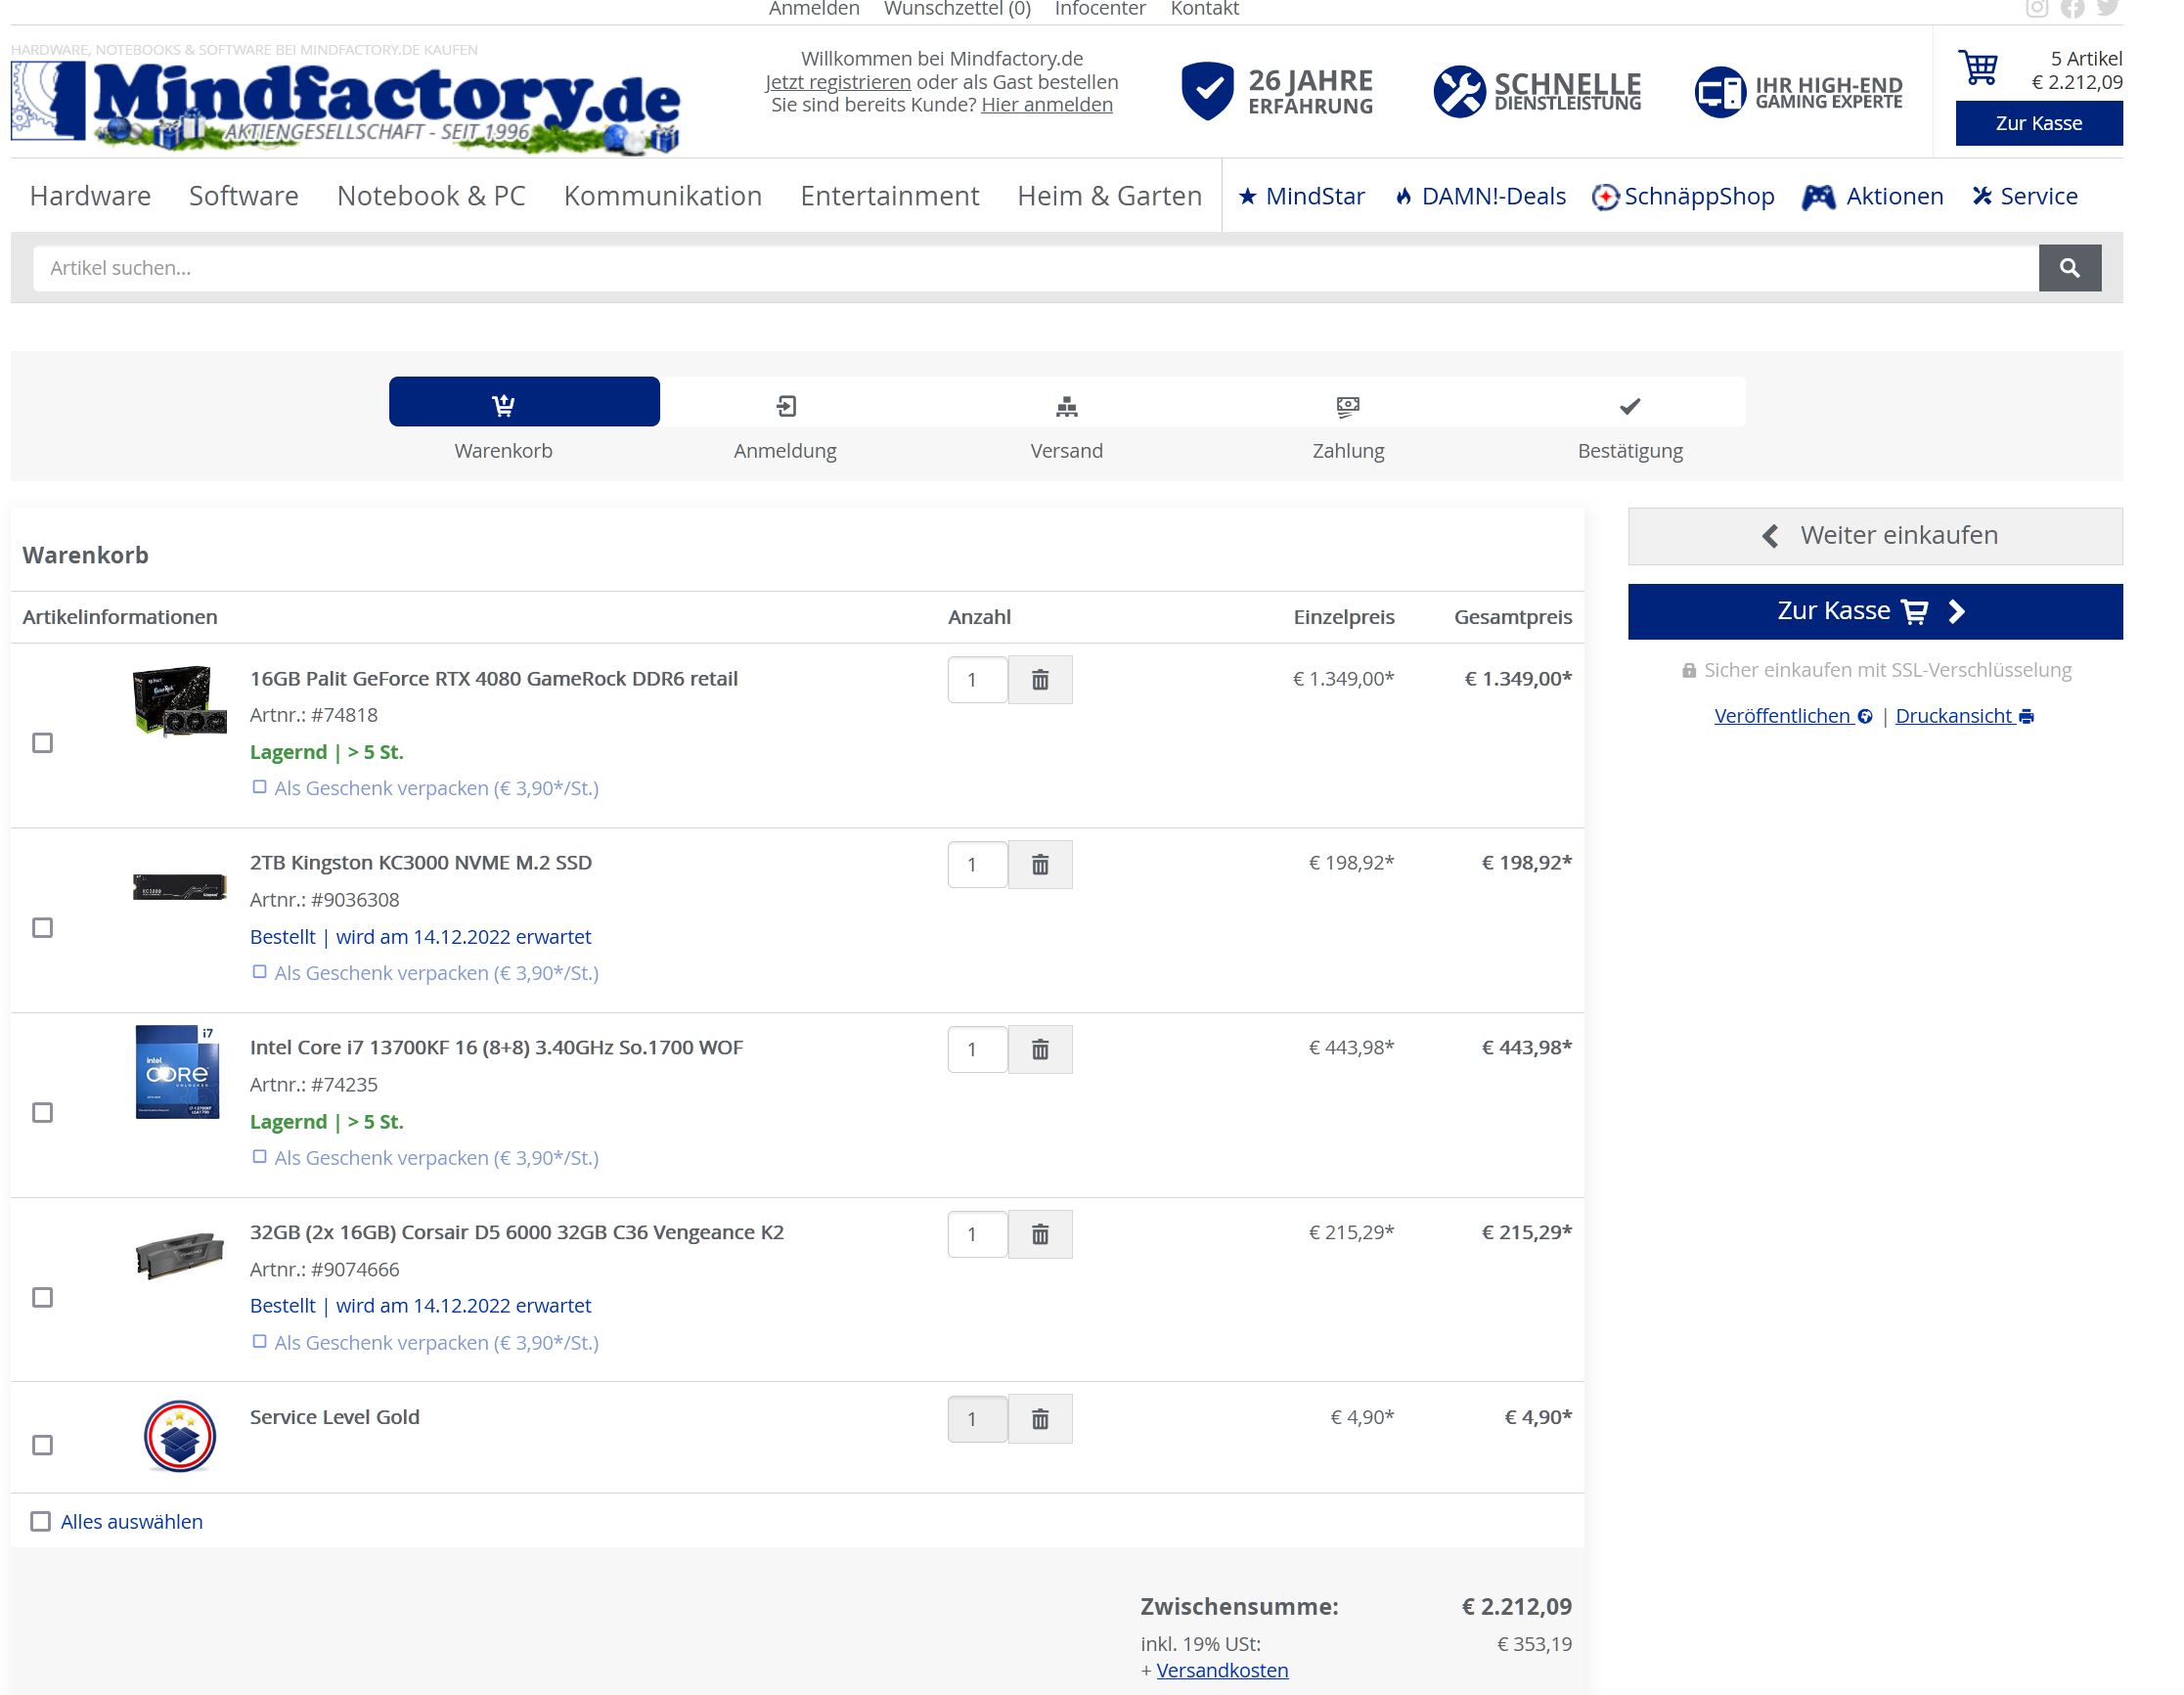
Task: Check gift wrap option for Kingston SSD
Action: (x=259, y=972)
